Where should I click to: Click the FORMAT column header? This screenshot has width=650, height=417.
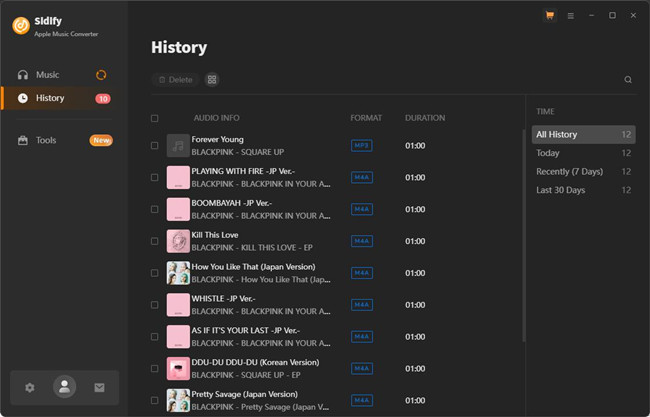coord(366,118)
